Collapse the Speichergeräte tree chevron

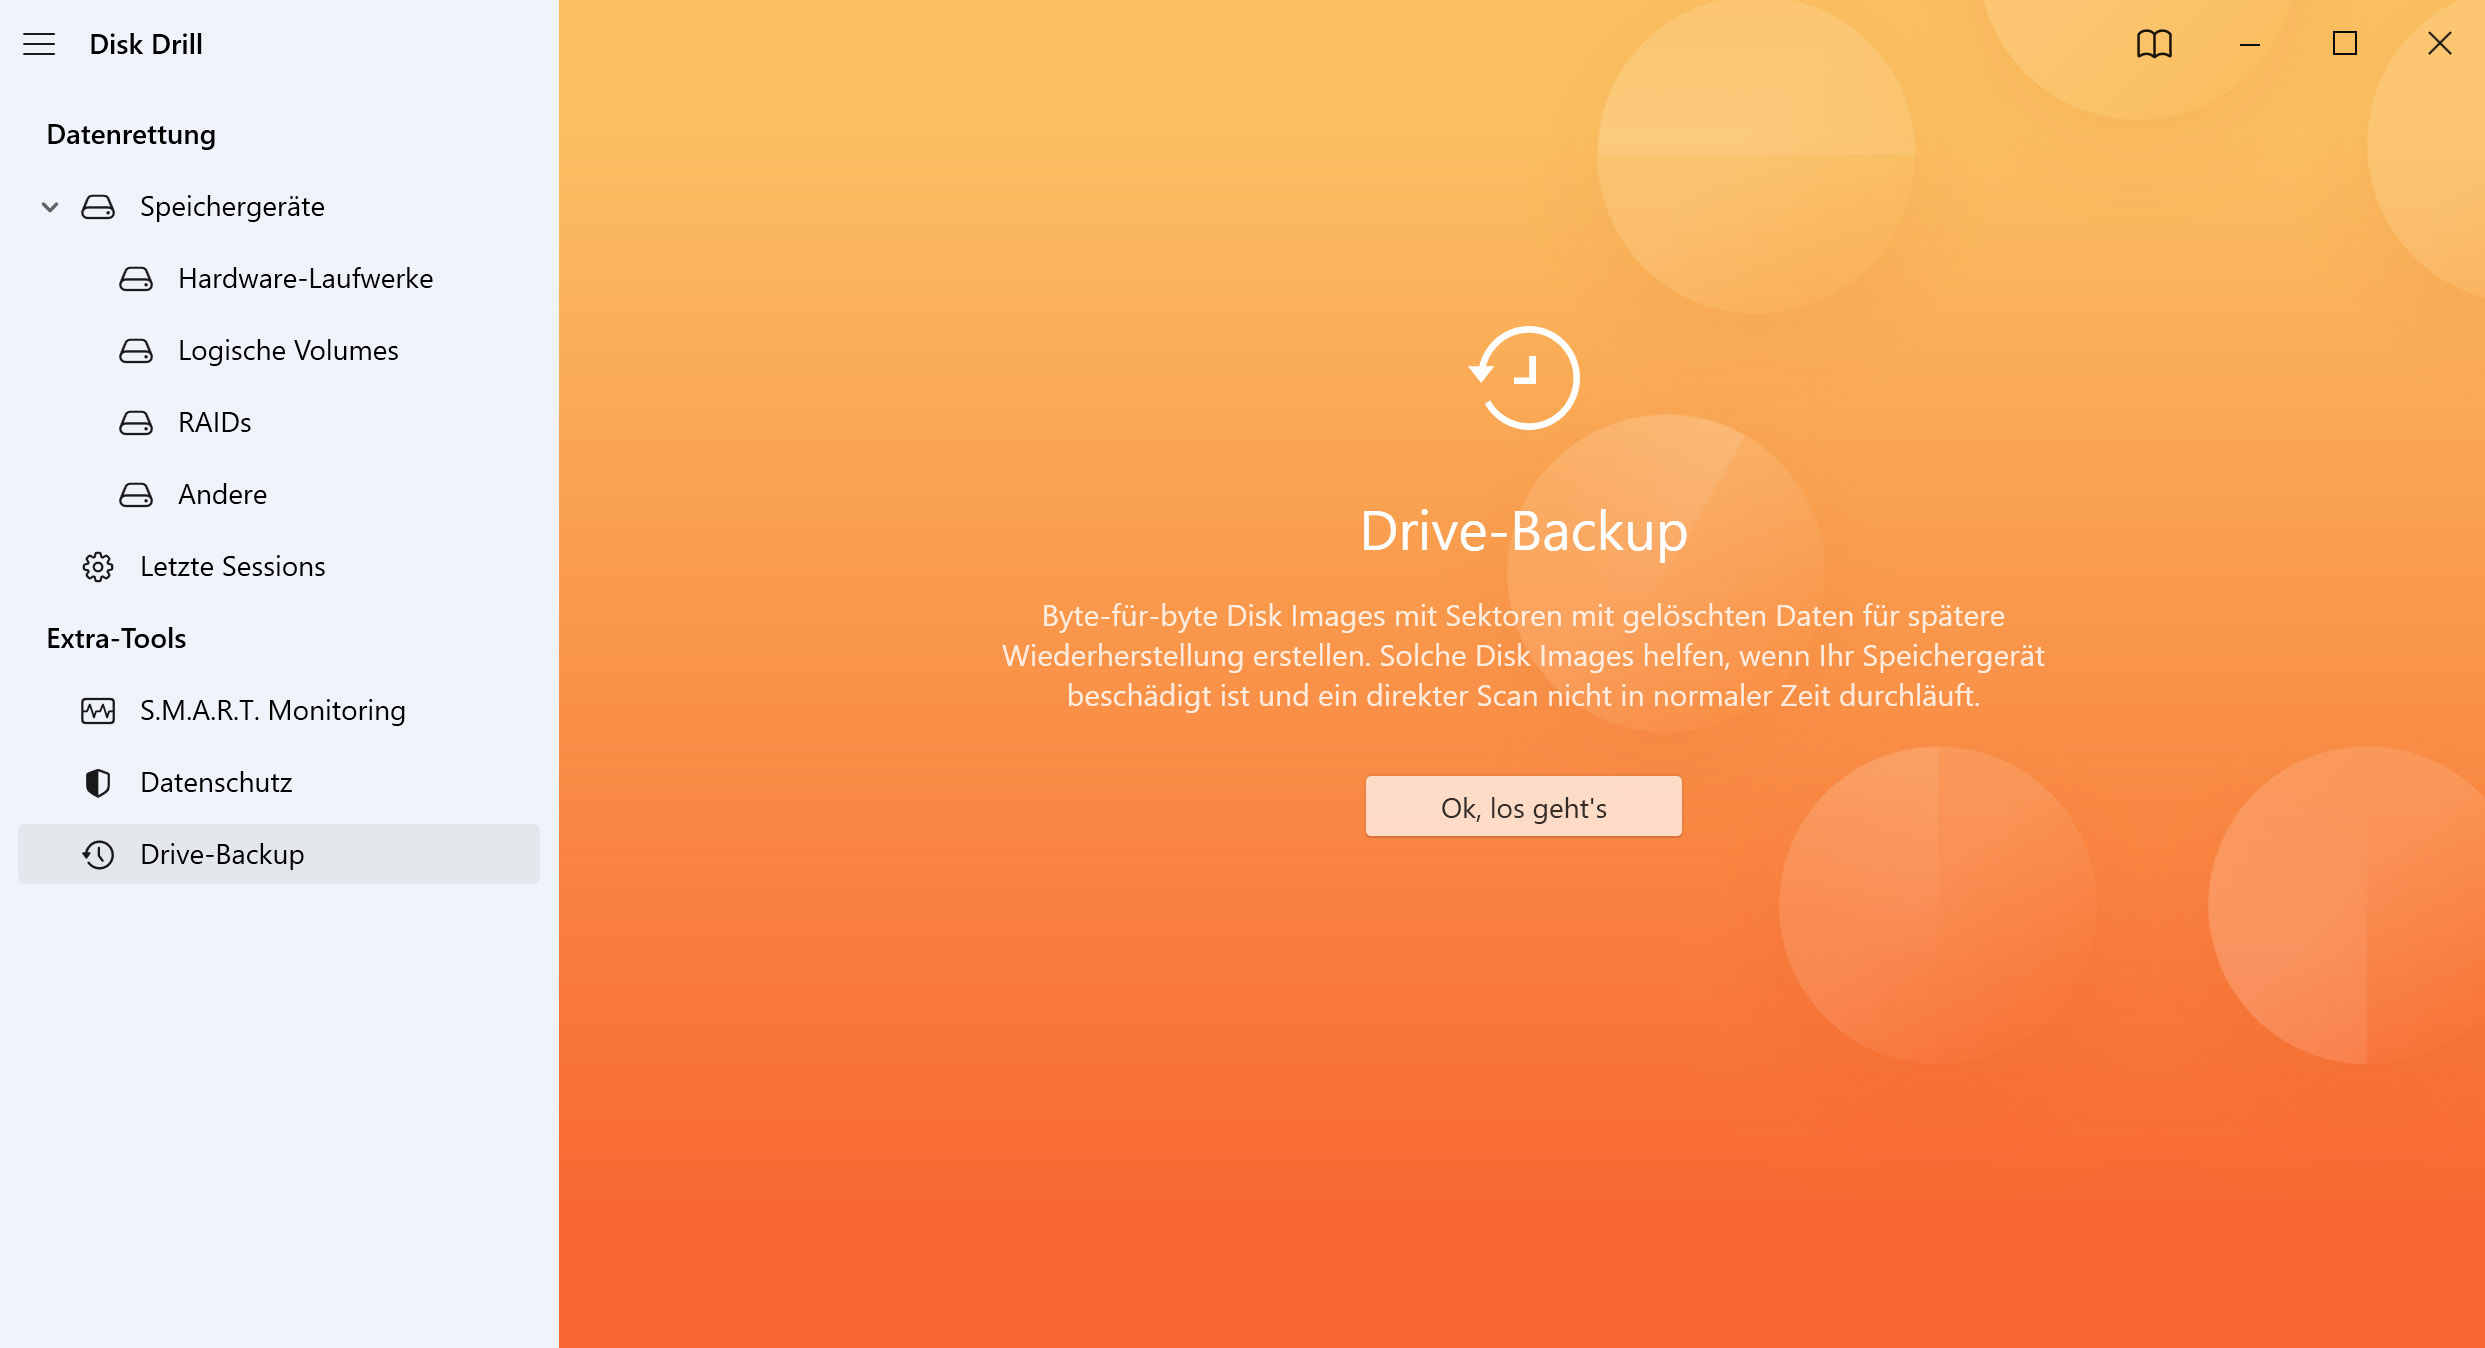[50, 207]
